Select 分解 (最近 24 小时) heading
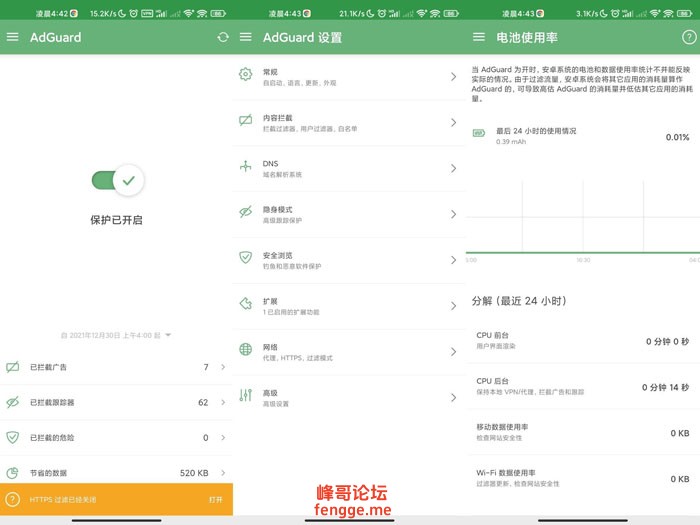The image size is (700, 525). [x=519, y=301]
